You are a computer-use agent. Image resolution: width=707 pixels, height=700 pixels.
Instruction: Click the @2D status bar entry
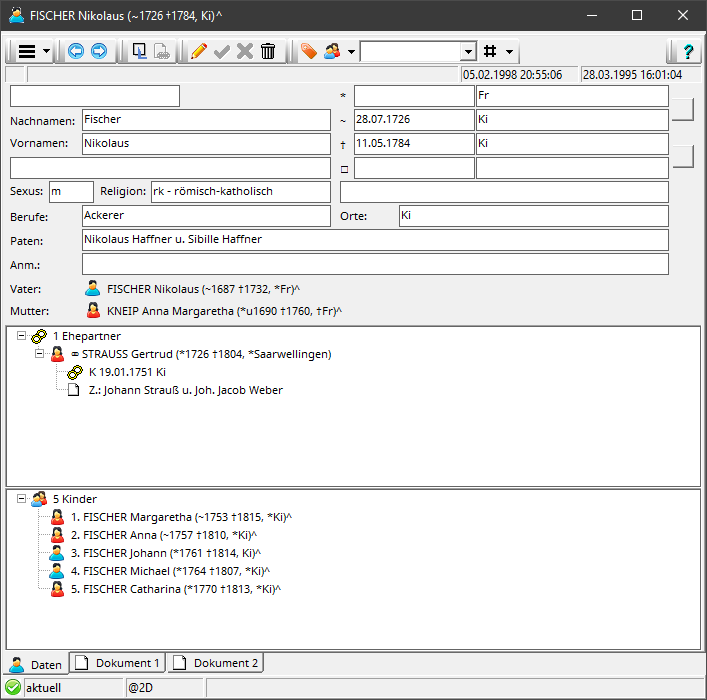point(164,688)
